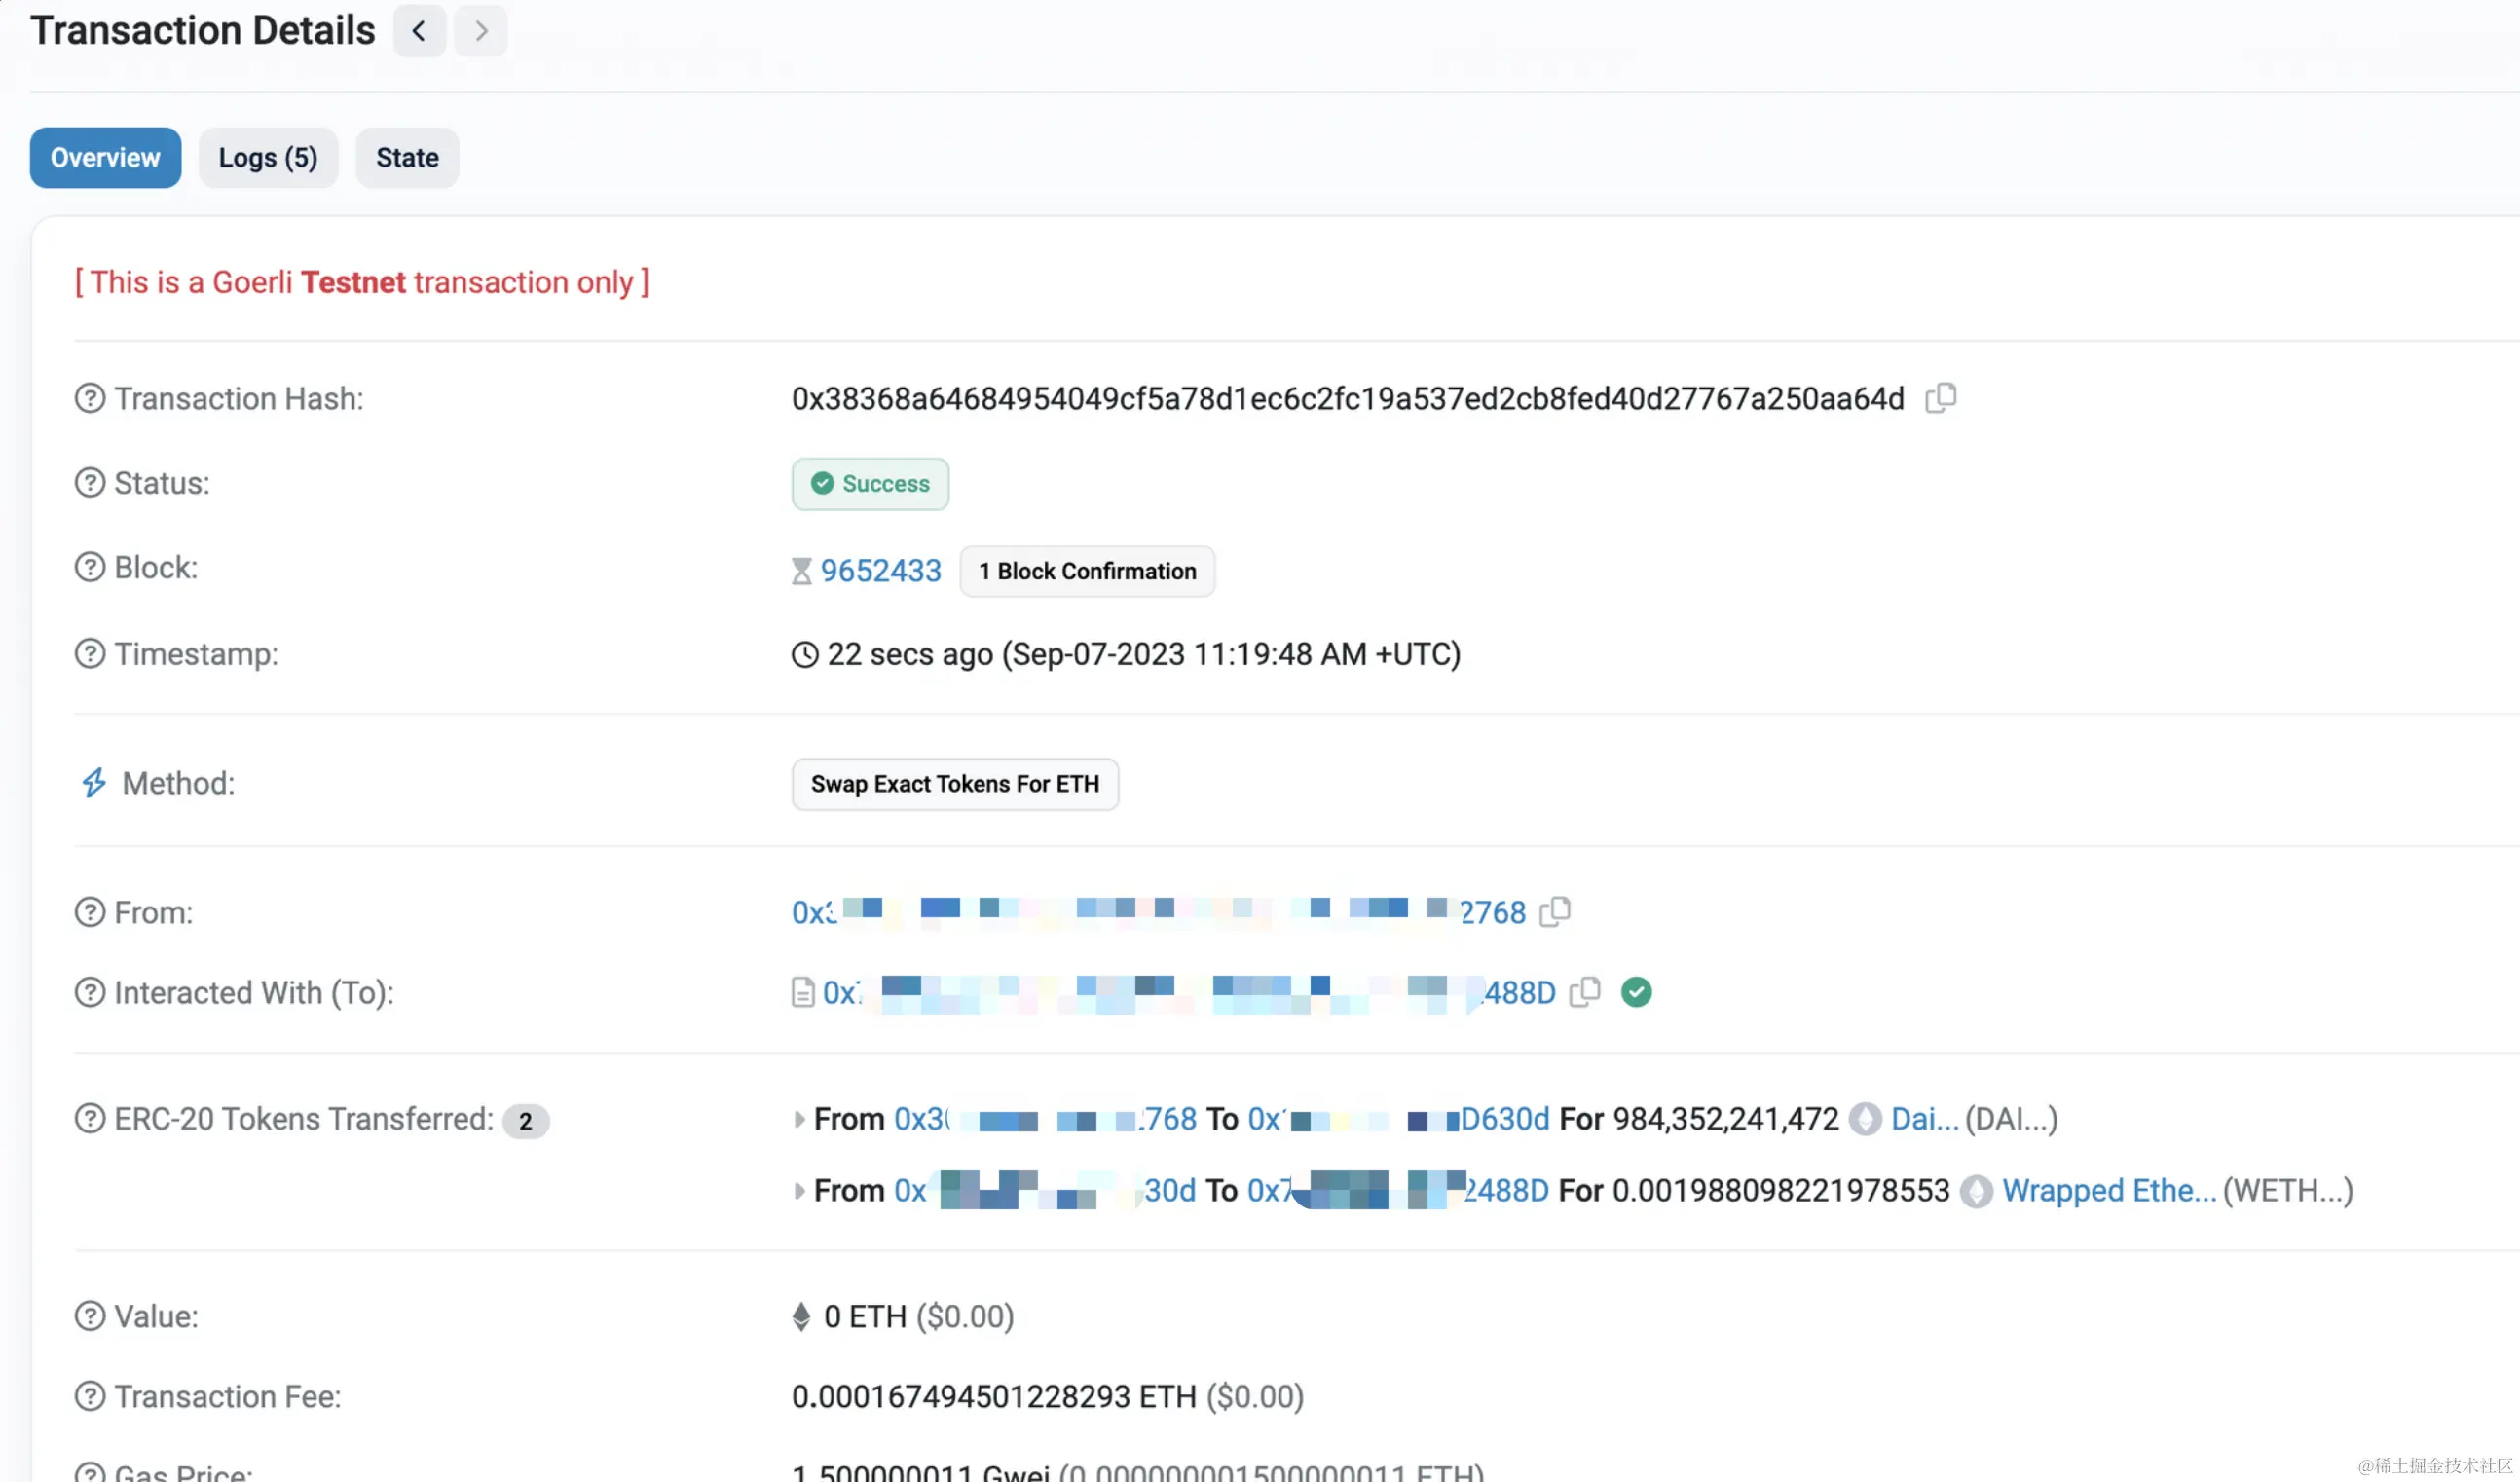
Task: Open the State tab
Action: point(407,158)
